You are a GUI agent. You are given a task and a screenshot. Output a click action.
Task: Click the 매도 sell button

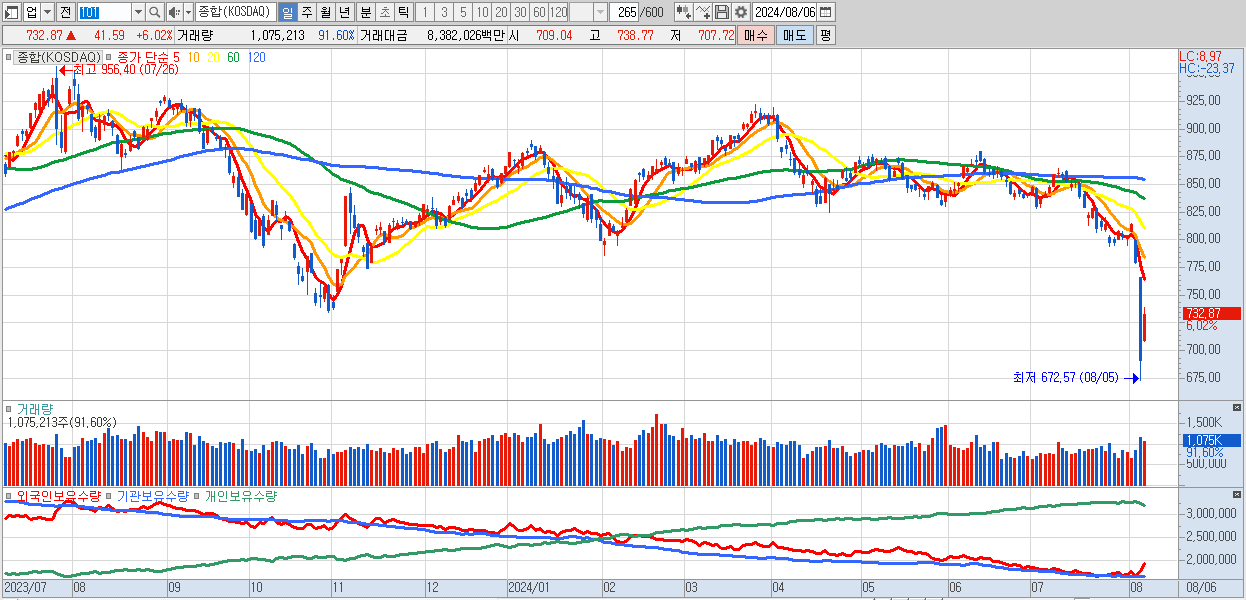tap(794, 35)
